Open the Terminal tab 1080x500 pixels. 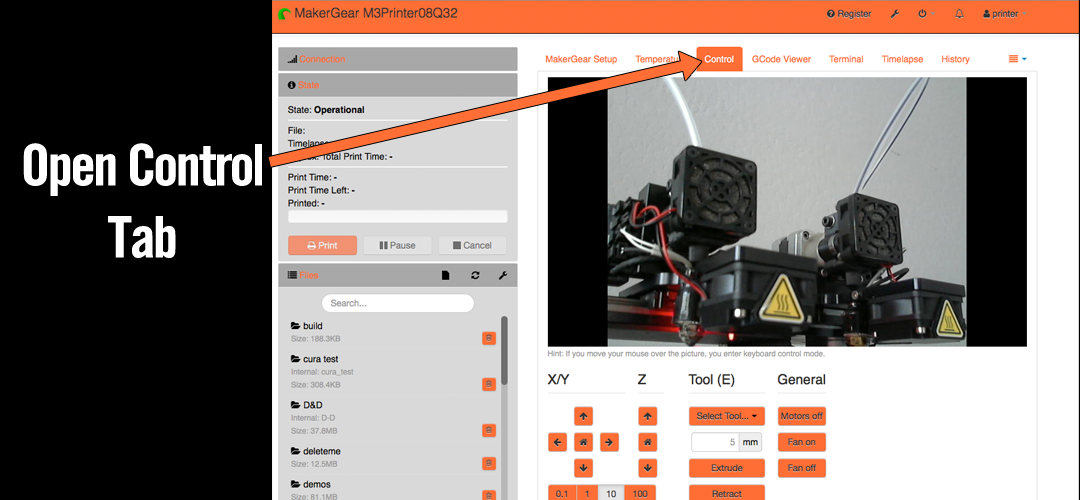[846, 59]
